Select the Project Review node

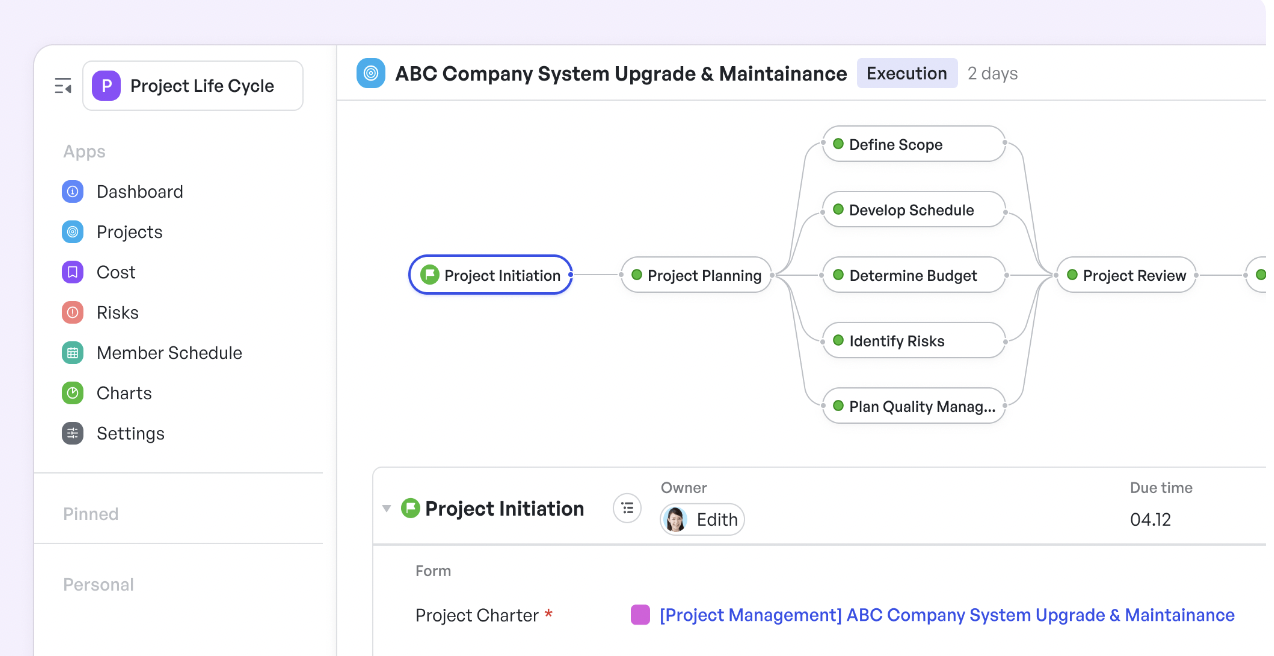pos(1126,275)
